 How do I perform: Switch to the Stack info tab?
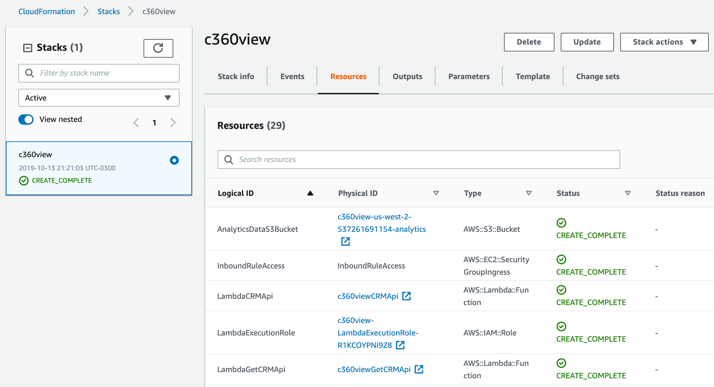(236, 76)
